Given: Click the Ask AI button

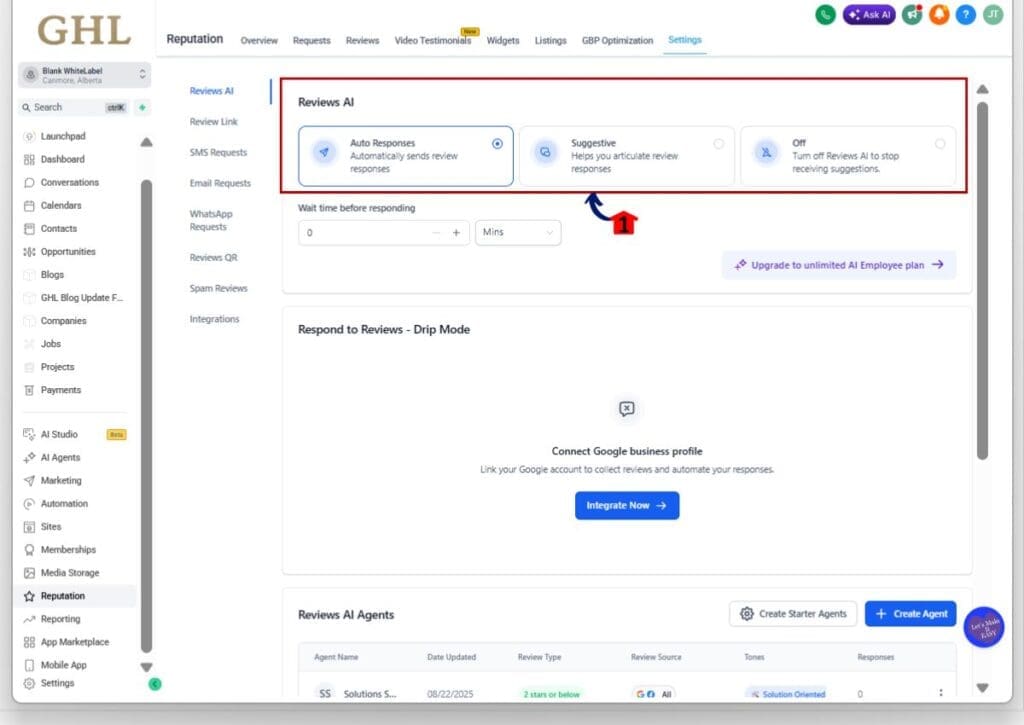Looking at the screenshot, I should pos(869,14).
